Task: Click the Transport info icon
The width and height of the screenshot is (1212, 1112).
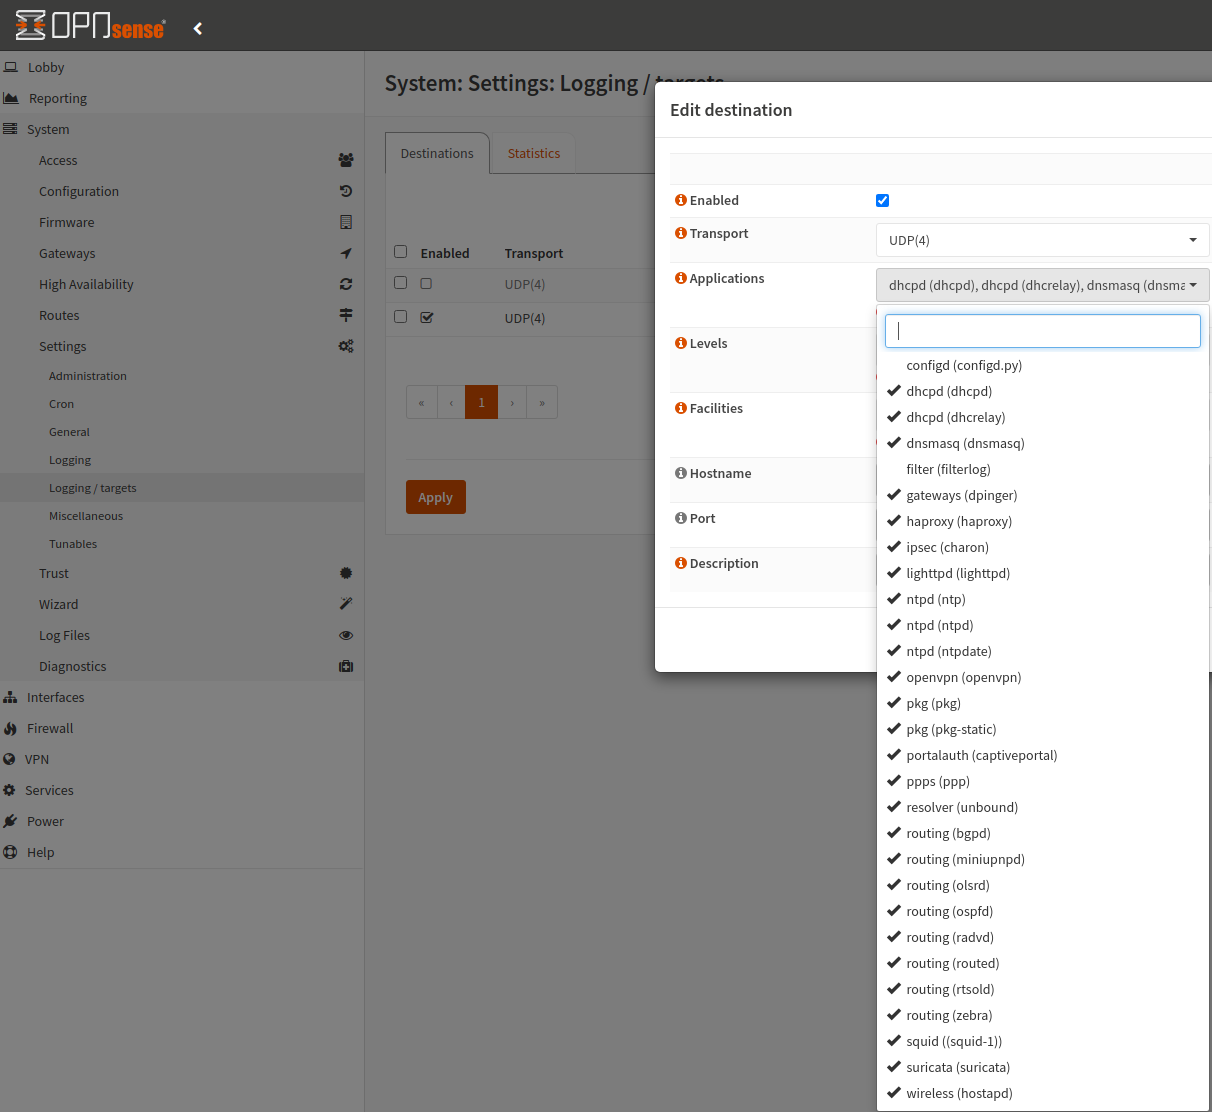Action: [681, 233]
